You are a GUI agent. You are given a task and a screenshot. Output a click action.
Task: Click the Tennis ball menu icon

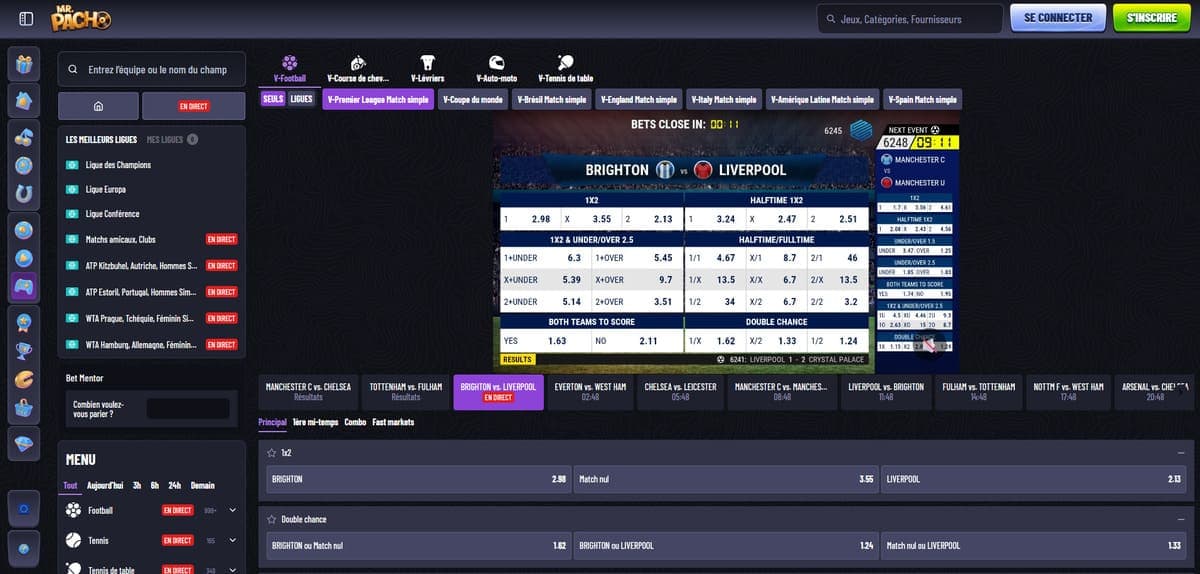pos(73,540)
